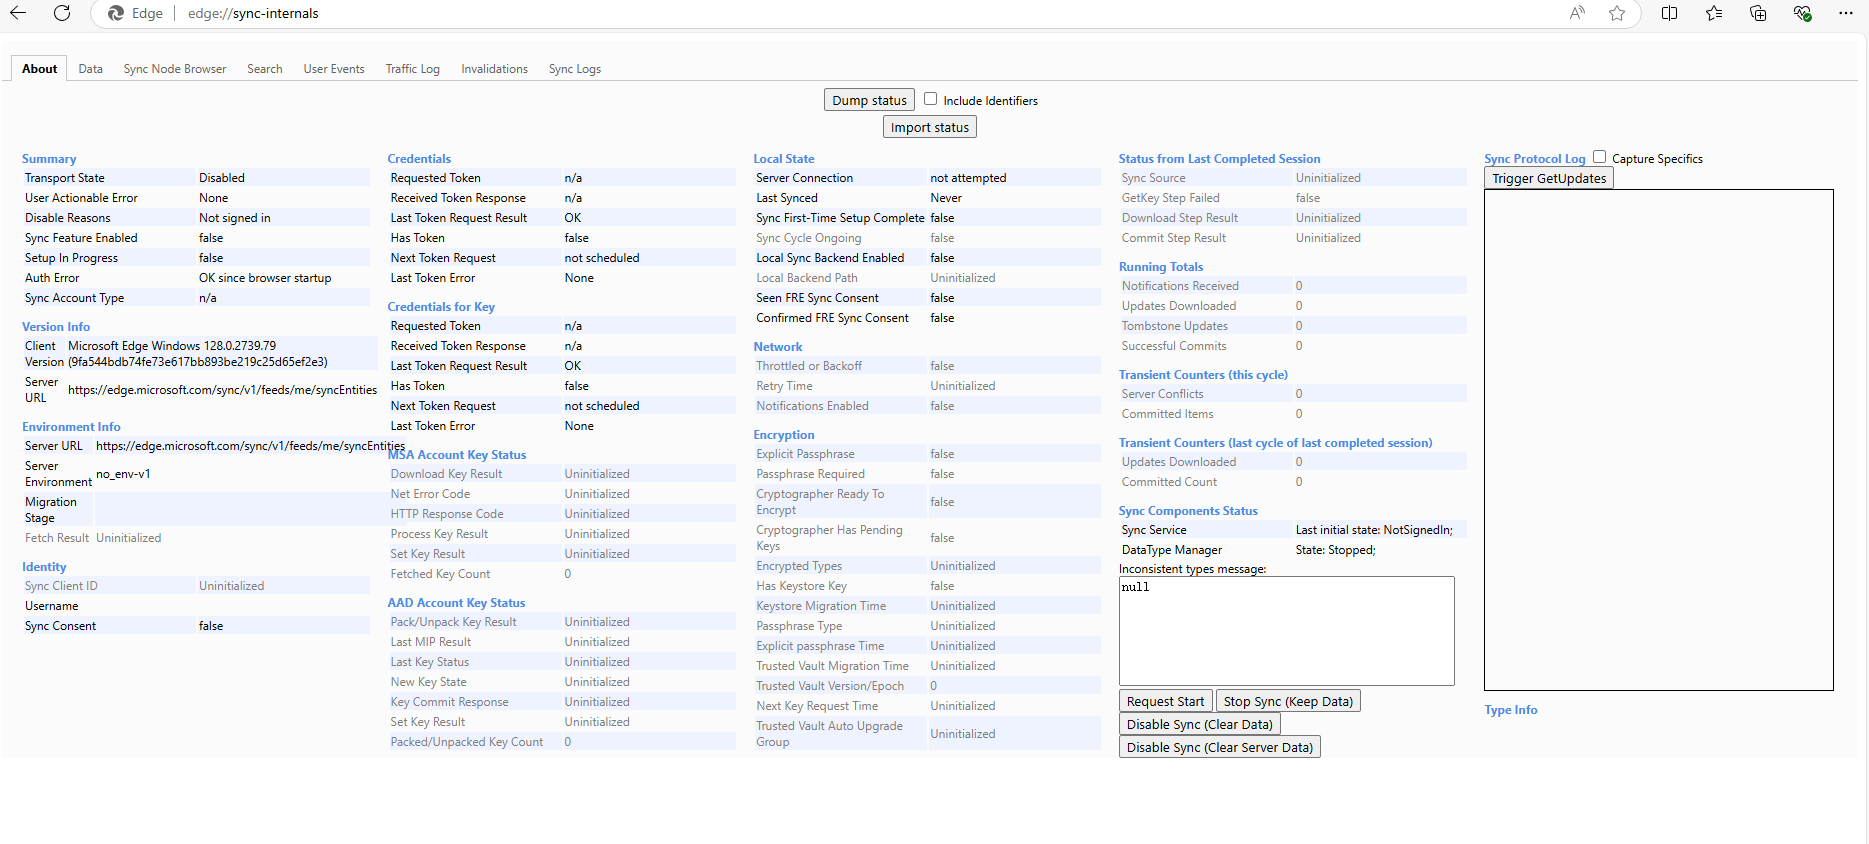Click the Tombstone Updates label
Viewport: 1869px width, 844px height.
[1175, 326]
